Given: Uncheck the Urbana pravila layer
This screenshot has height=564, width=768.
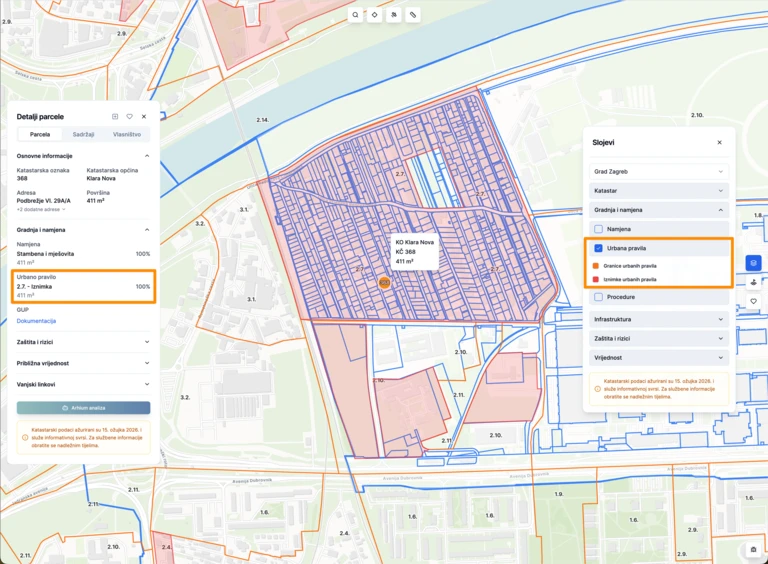Looking at the screenshot, I should tap(599, 247).
